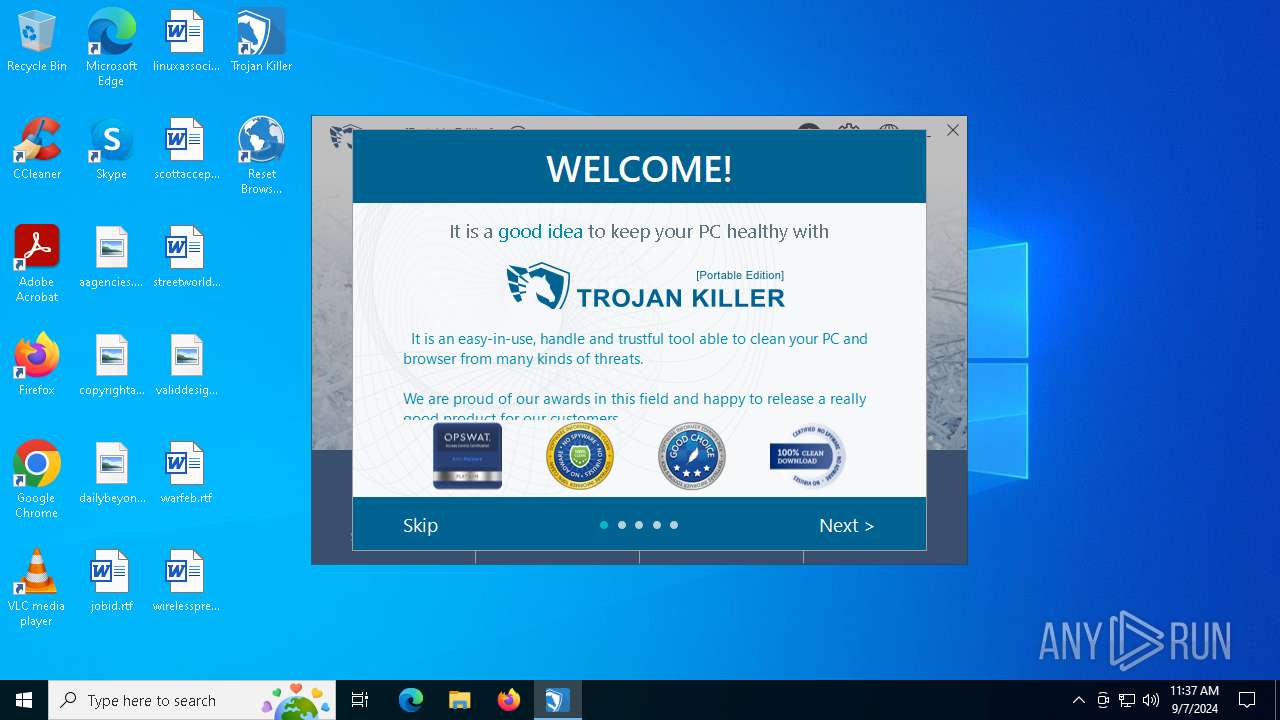Open Firefox from the taskbar

(509, 700)
